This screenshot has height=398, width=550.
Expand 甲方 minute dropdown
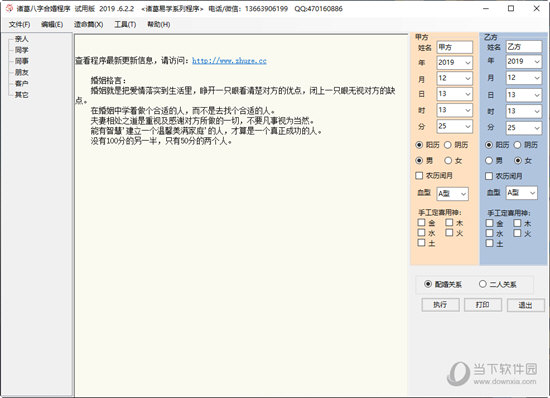pos(468,126)
